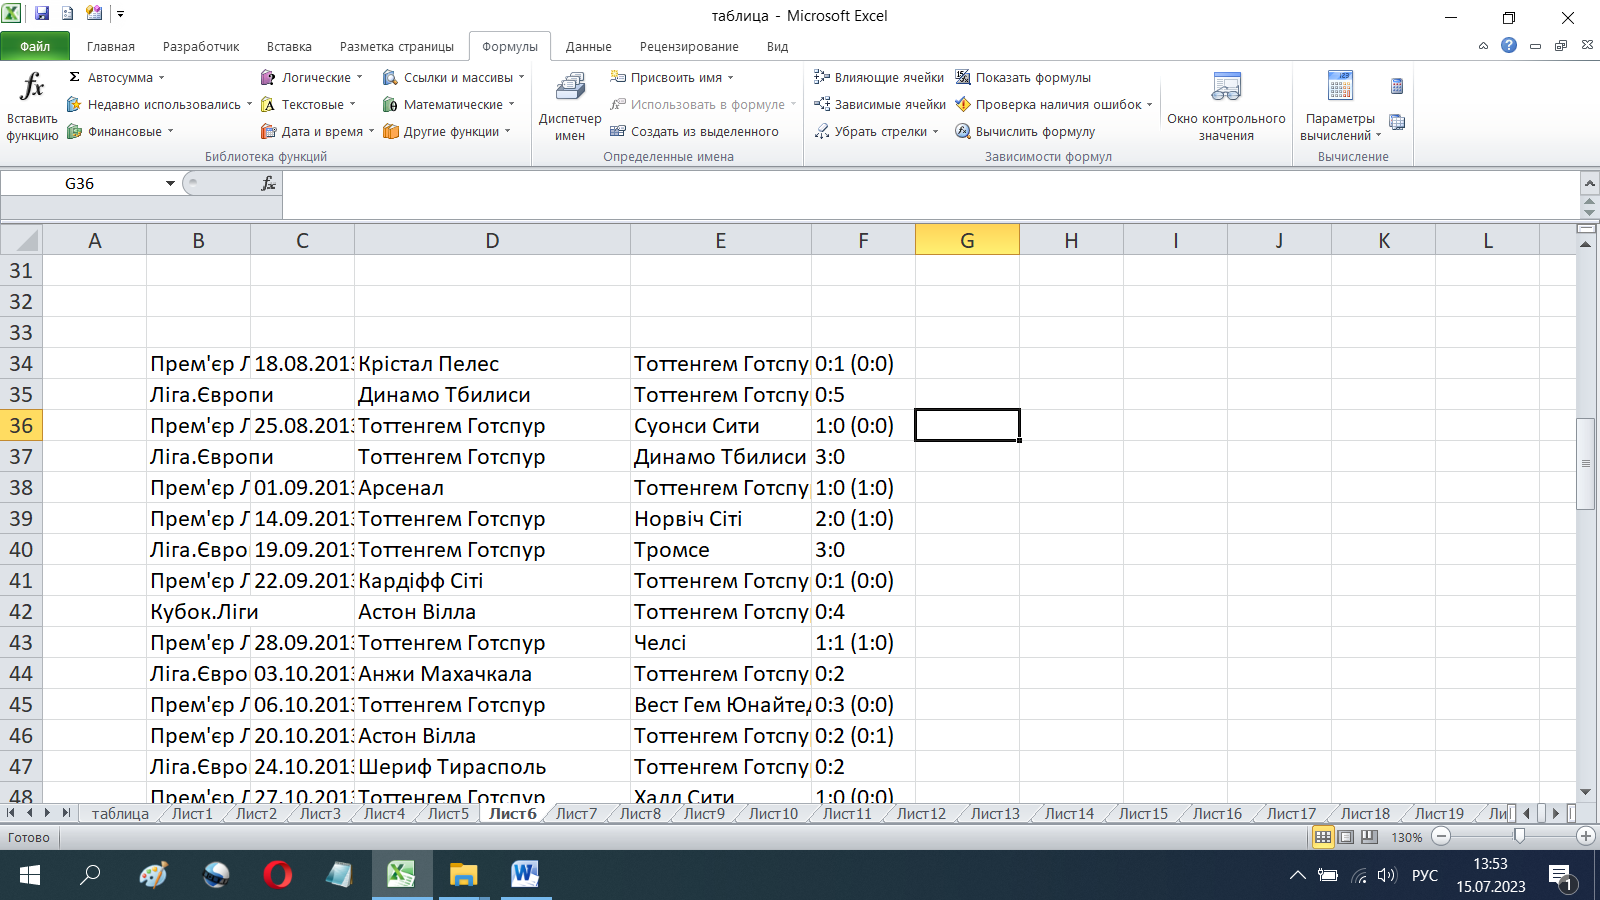Open the Data (Данные) ribbon tab
This screenshot has width=1600, height=900.
pyautogui.click(x=588, y=47)
